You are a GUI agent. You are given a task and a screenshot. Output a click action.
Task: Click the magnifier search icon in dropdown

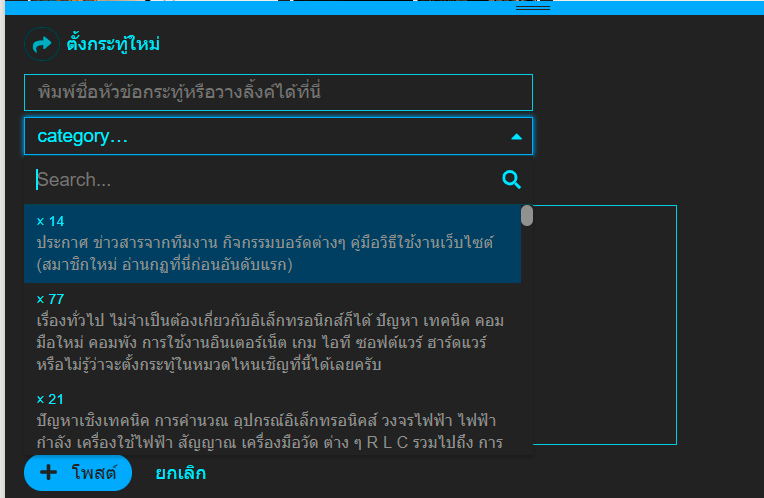(x=512, y=180)
